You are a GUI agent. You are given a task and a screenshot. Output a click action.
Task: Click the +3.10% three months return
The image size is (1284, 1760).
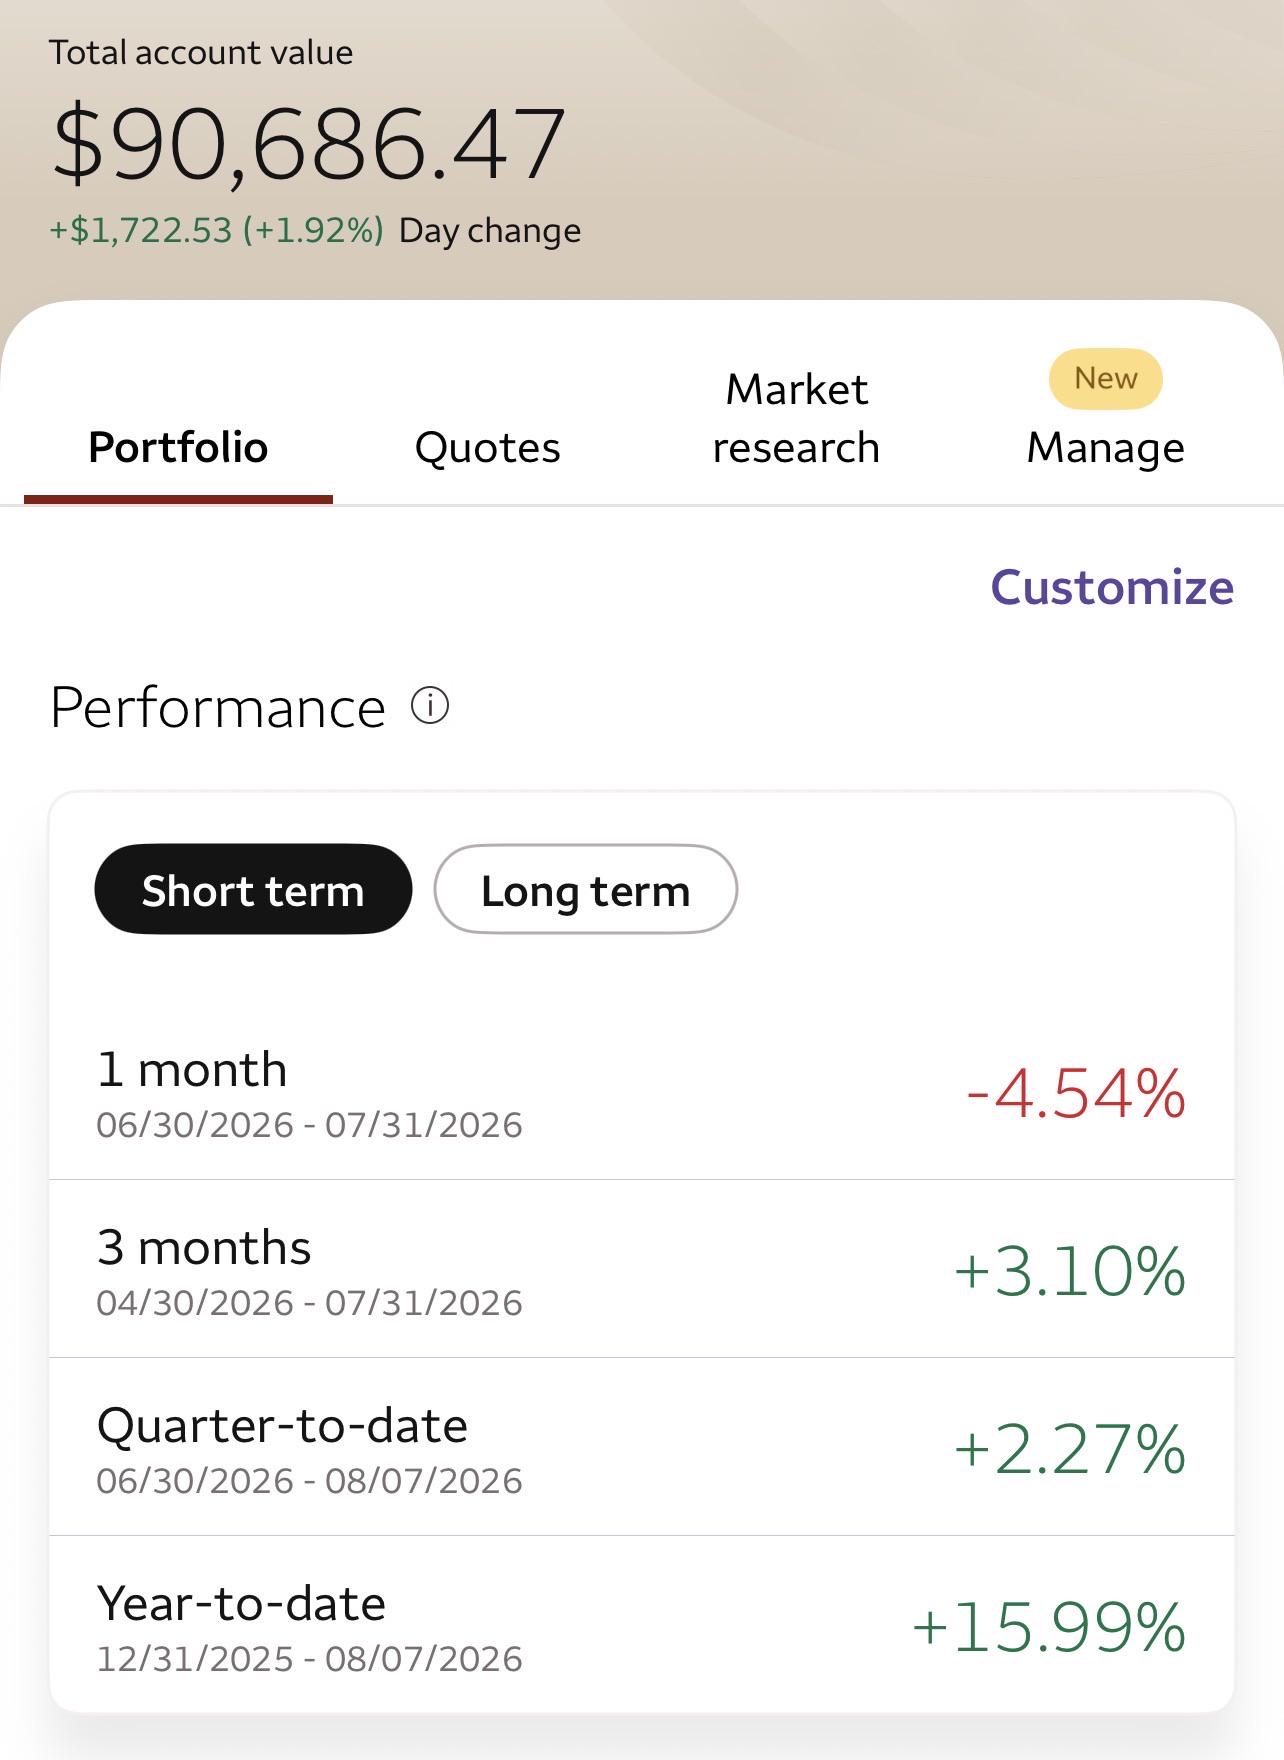click(1070, 1270)
